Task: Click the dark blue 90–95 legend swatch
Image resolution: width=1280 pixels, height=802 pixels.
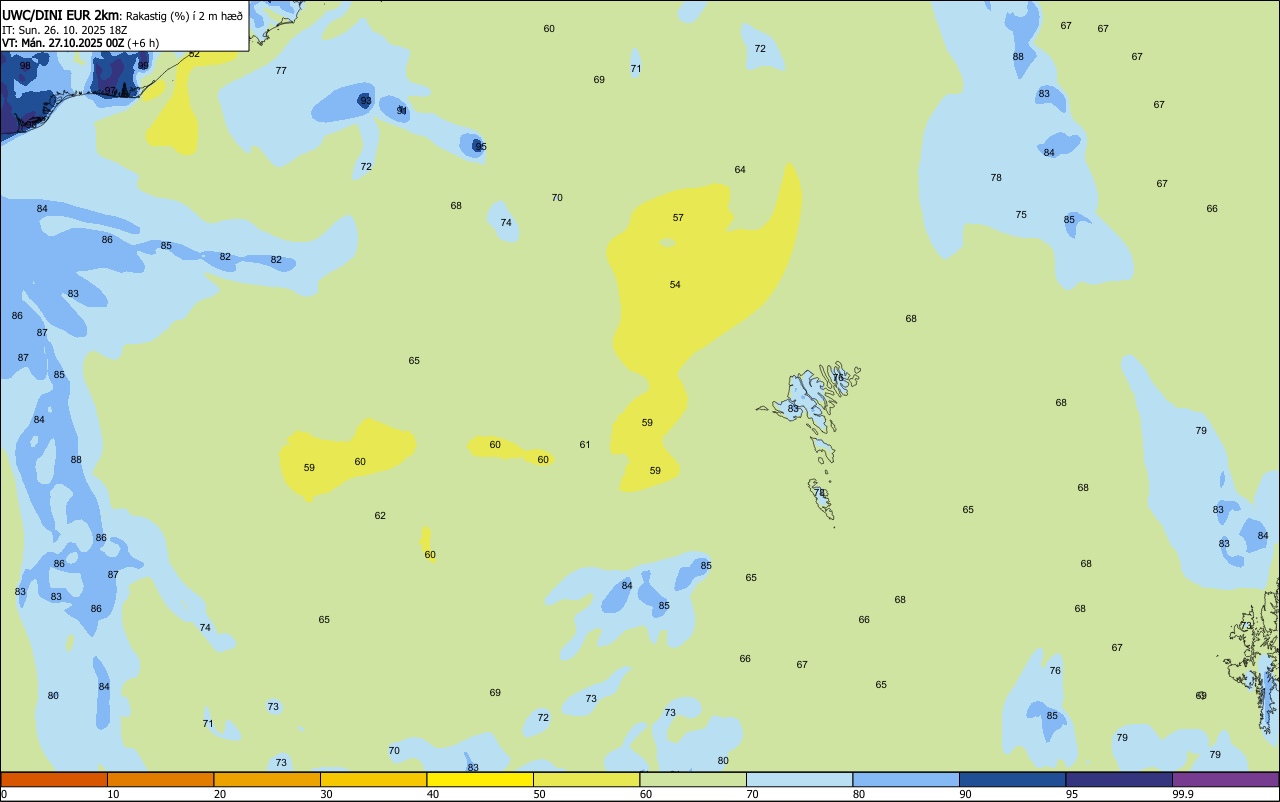Action: coord(1013,779)
